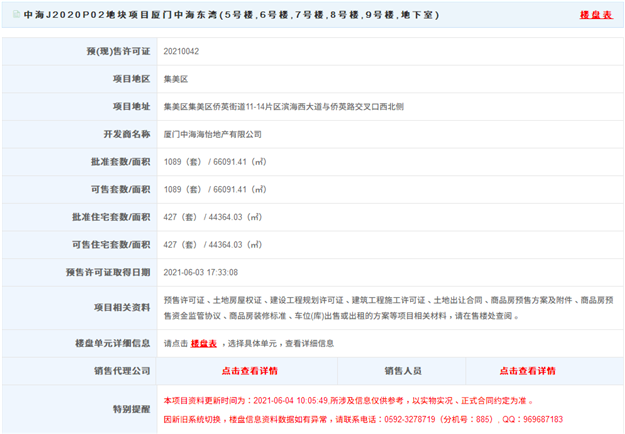The height and width of the screenshot is (434, 625).
Task: Click the 销售代理公司 label
Action: click(x=122, y=371)
